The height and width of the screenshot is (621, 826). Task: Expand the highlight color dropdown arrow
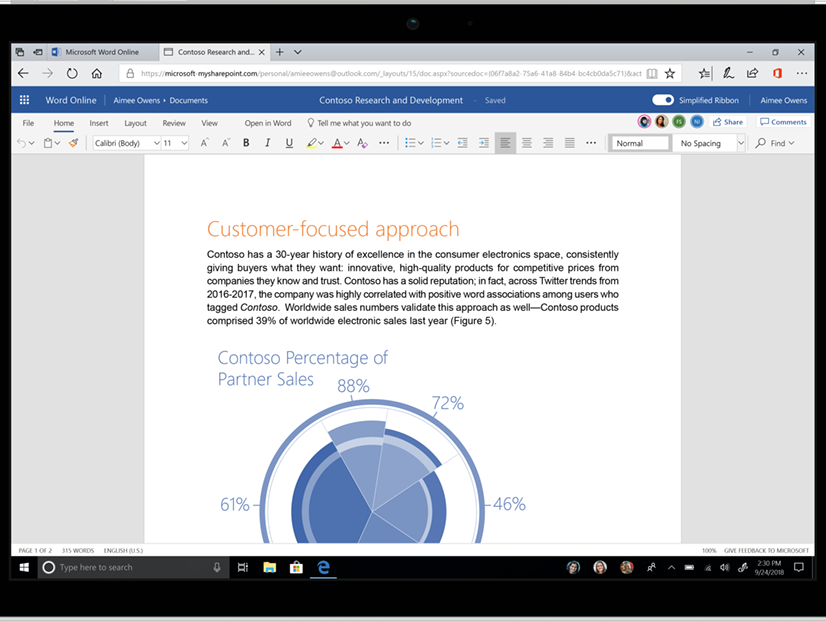pos(321,143)
